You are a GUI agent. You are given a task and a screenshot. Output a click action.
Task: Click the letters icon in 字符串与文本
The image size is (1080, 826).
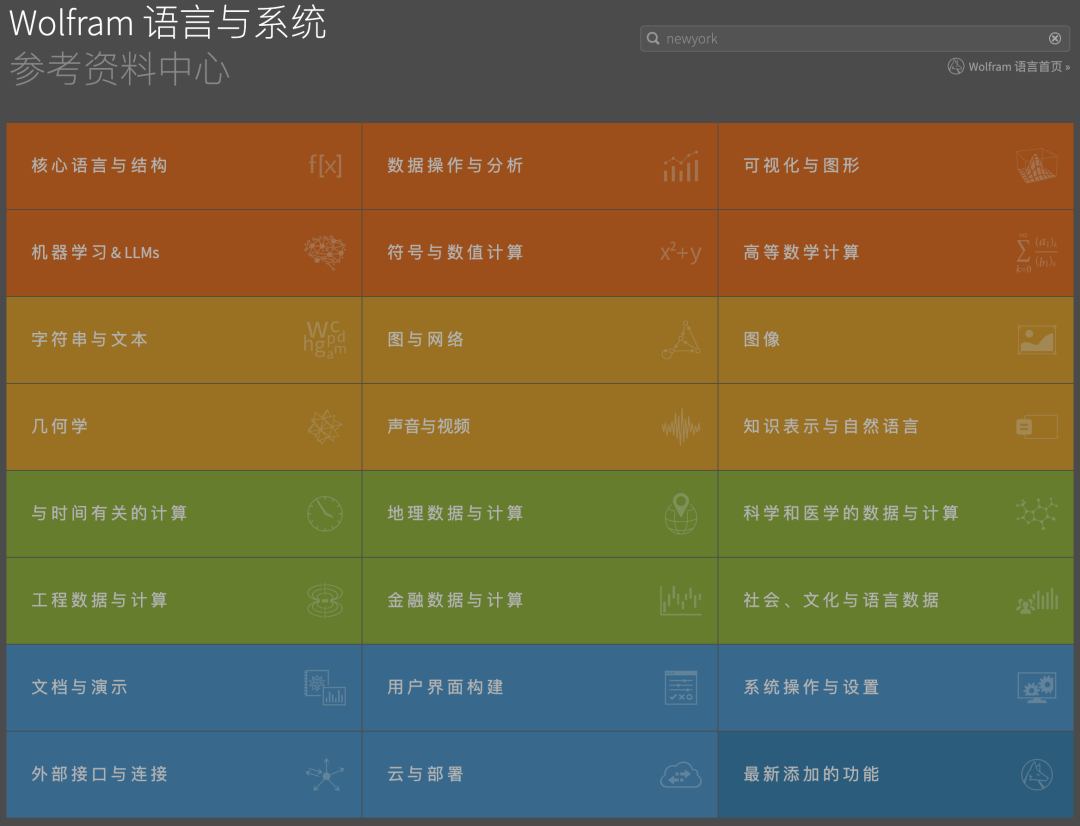point(325,339)
